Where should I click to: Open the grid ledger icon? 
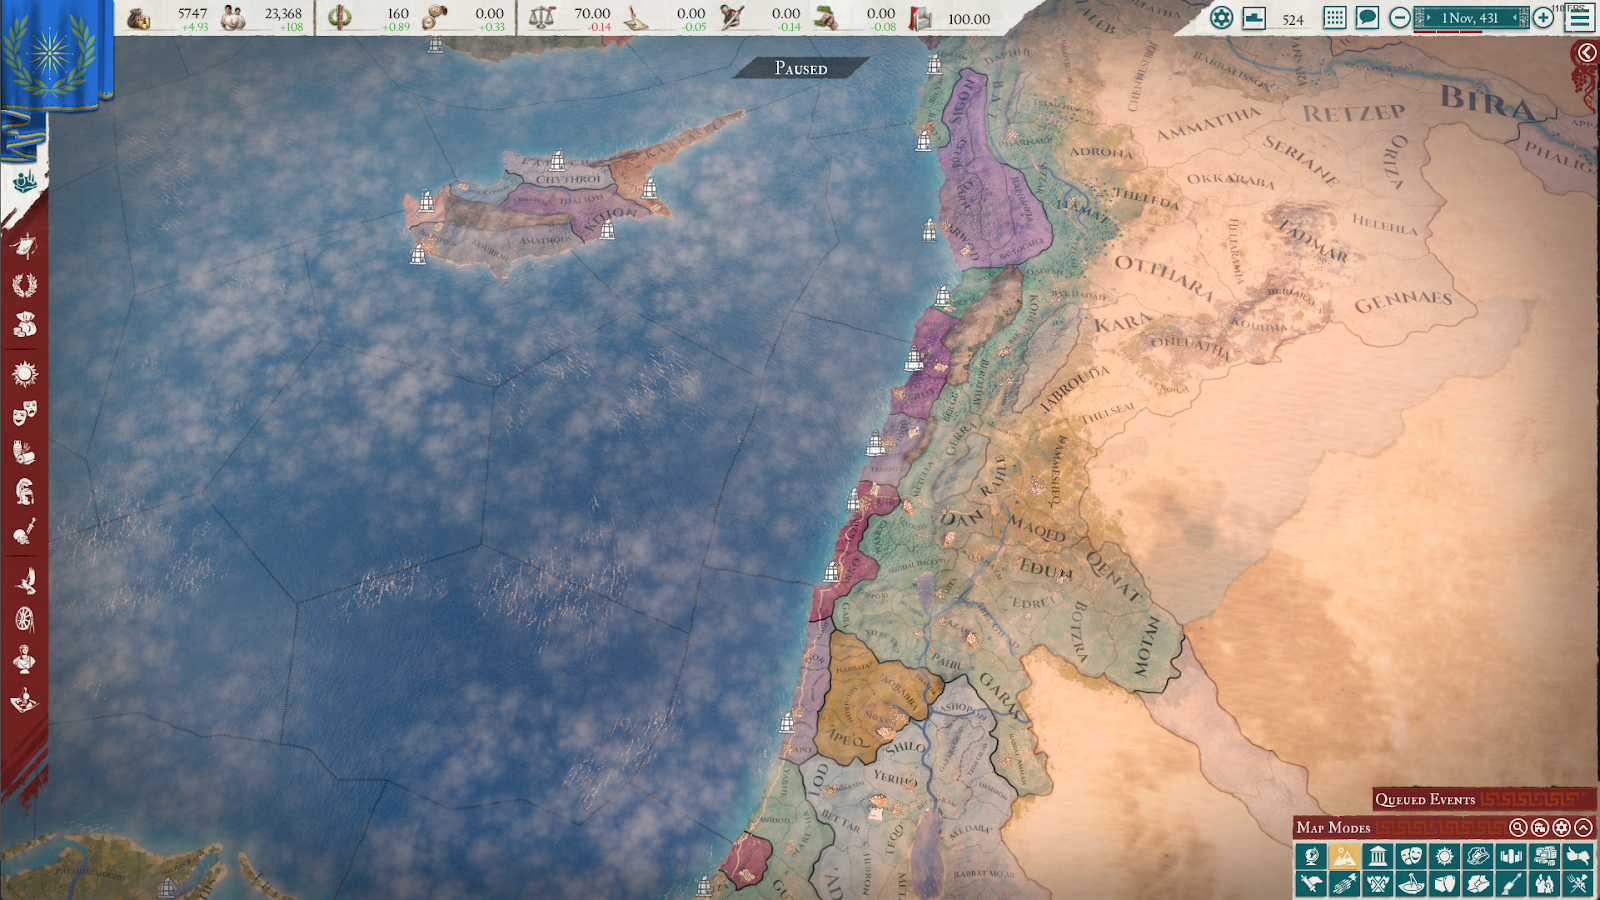[x=1334, y=17]
